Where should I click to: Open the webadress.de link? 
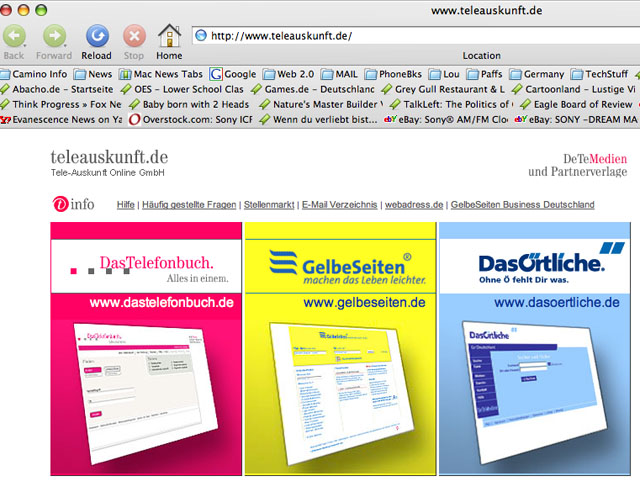tap(414, 205)
